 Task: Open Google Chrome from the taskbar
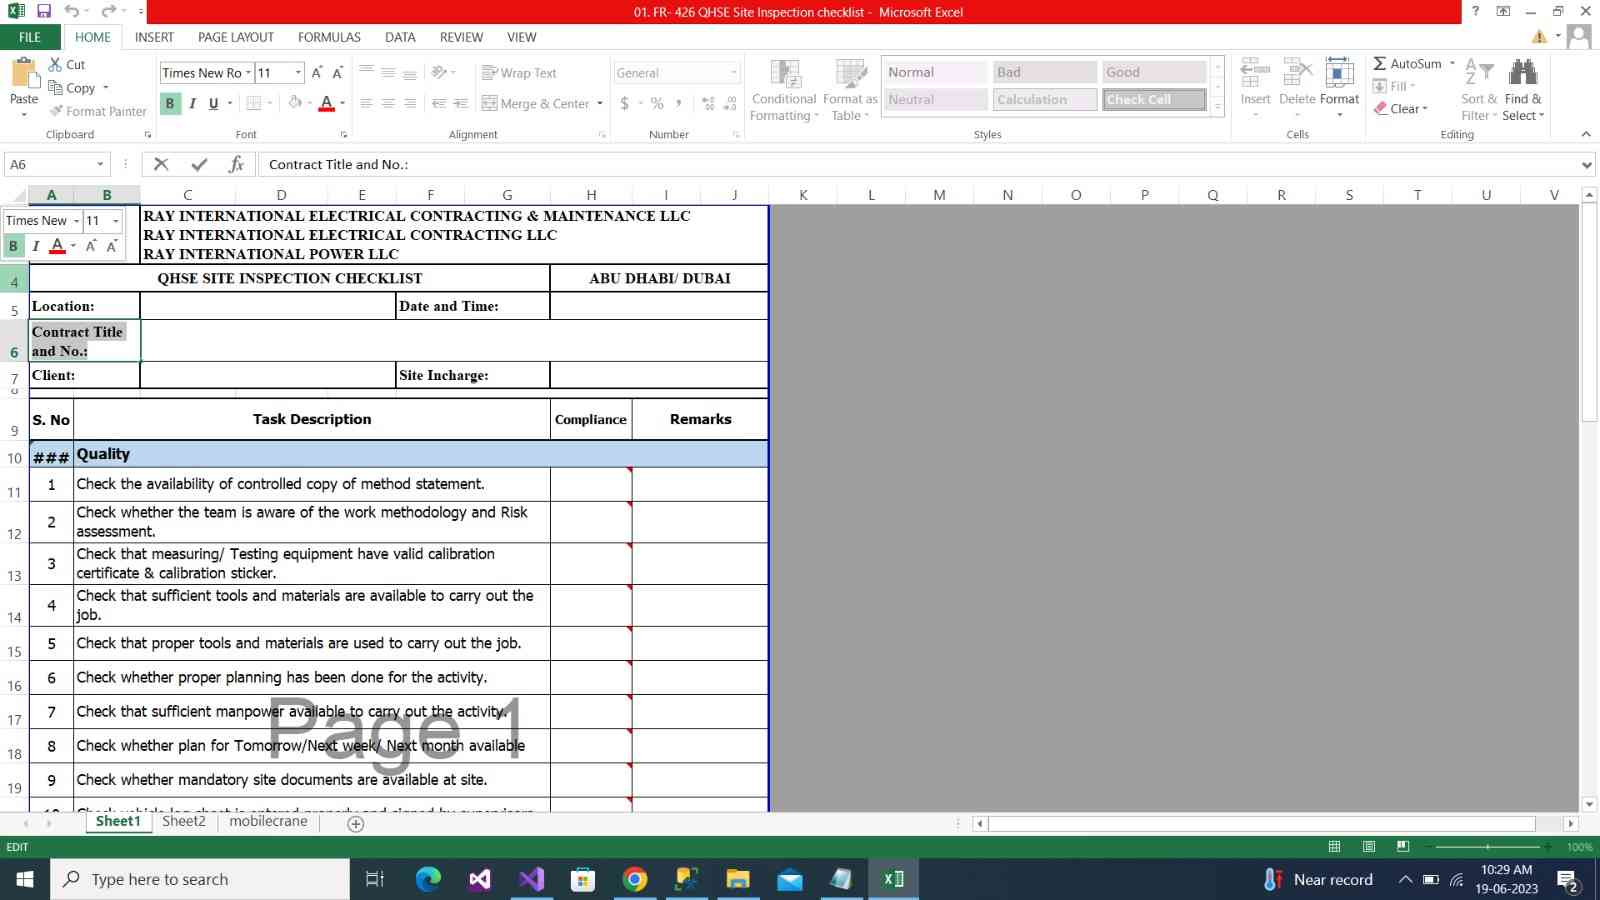point(634,879)
